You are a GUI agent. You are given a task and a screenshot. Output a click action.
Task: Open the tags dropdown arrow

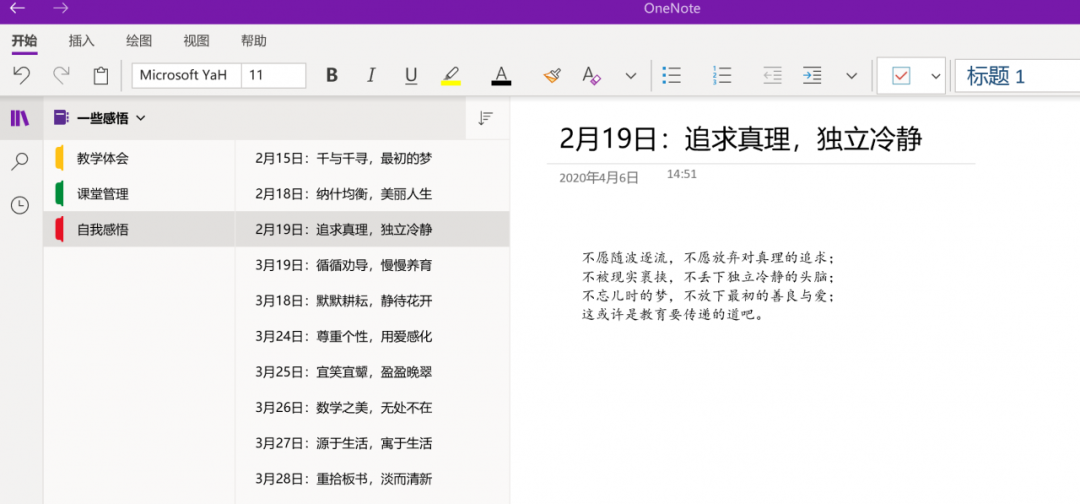click(935, 76)
